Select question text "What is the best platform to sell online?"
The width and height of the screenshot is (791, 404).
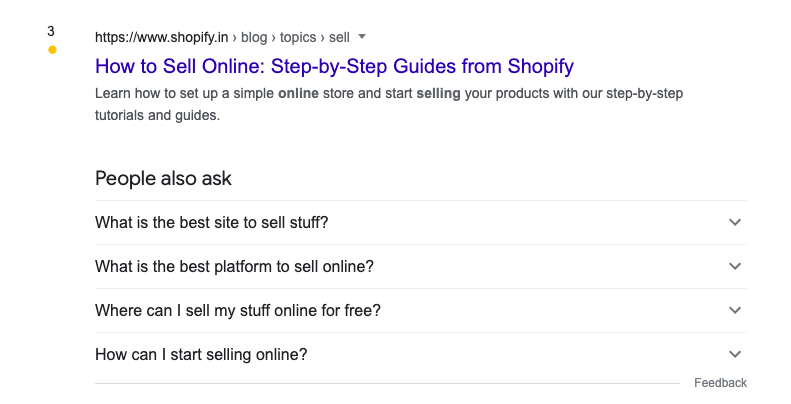tap(234, 266)
